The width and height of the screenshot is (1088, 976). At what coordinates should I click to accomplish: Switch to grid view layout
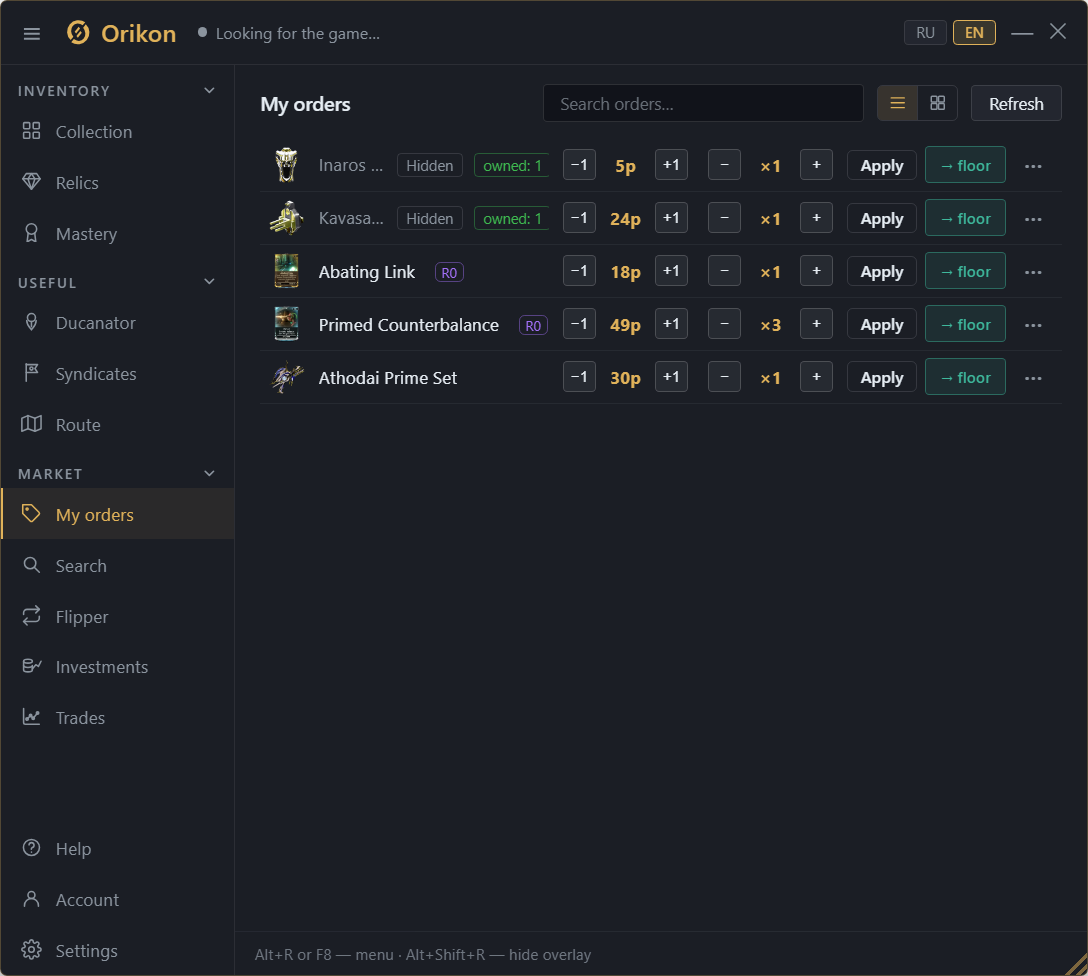pyautogui.click(x=937, y=103)
